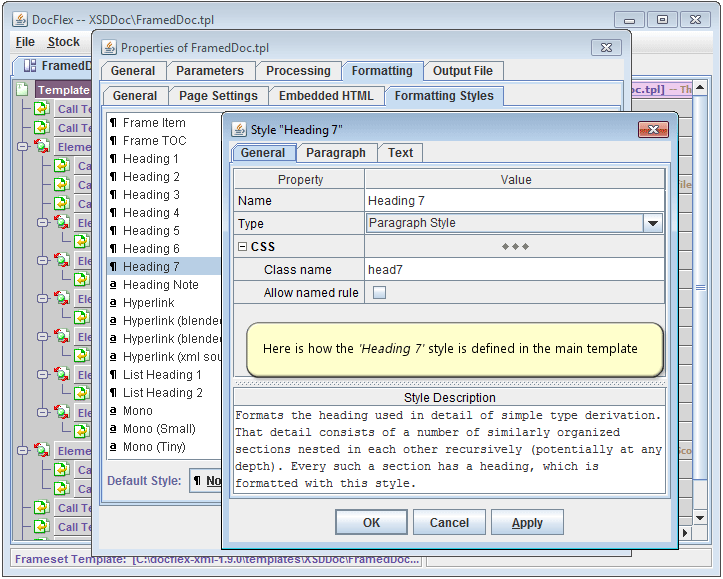Enable the Allow named rule checkbox
This screenshot has height=579, width=723.
[379, 293]
